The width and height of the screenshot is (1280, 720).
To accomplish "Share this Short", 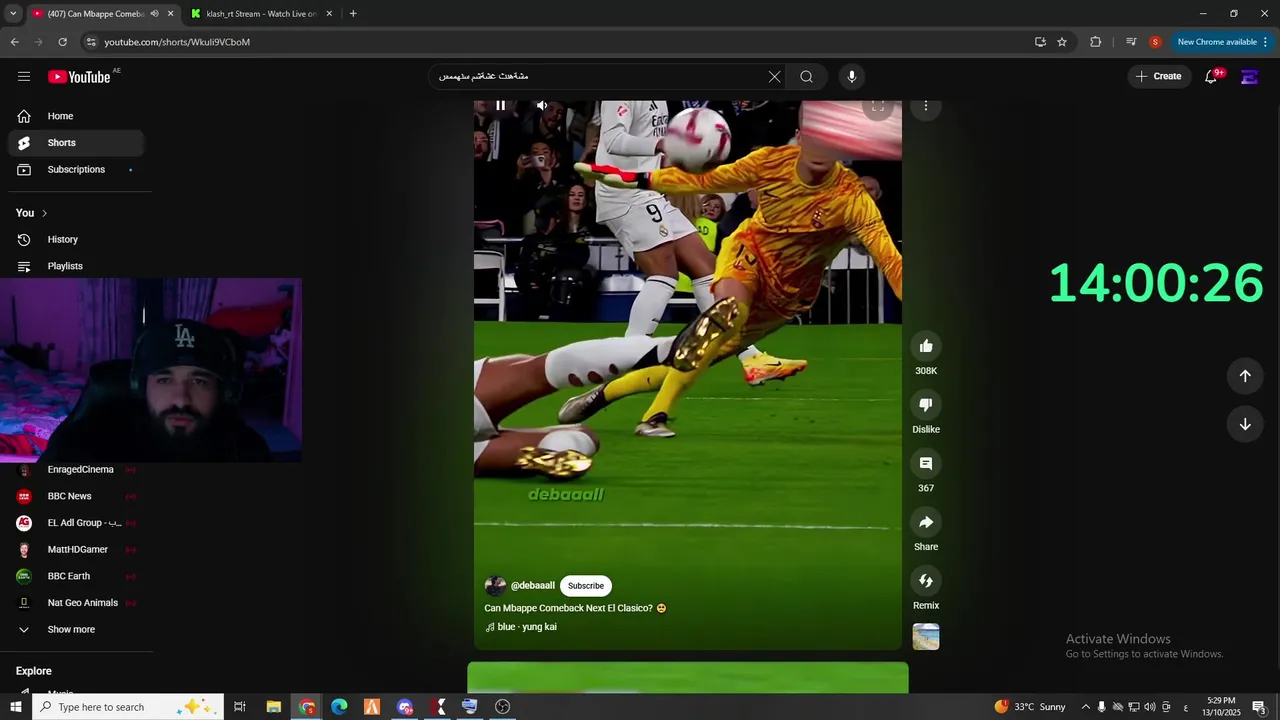I will tap(926, 522).
